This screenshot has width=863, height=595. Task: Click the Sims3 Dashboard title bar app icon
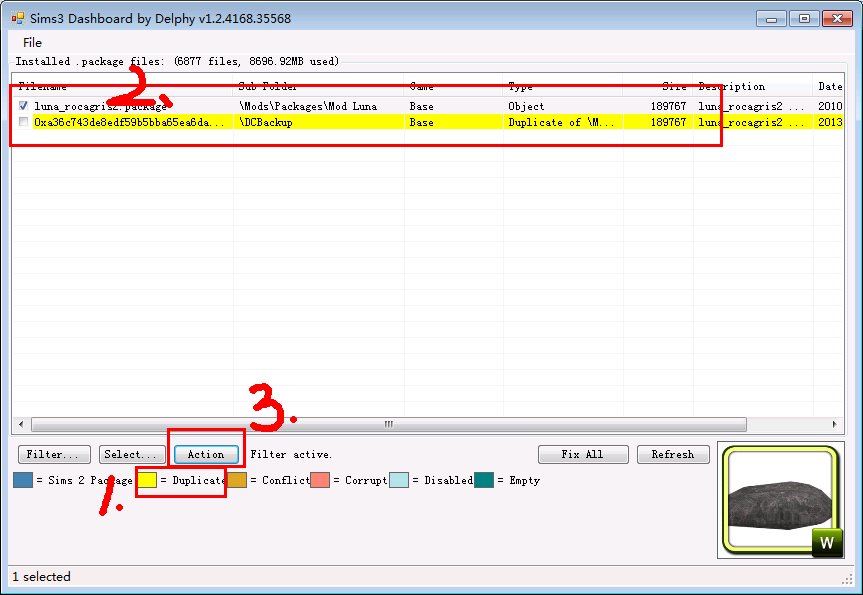[x=17, y=17]
